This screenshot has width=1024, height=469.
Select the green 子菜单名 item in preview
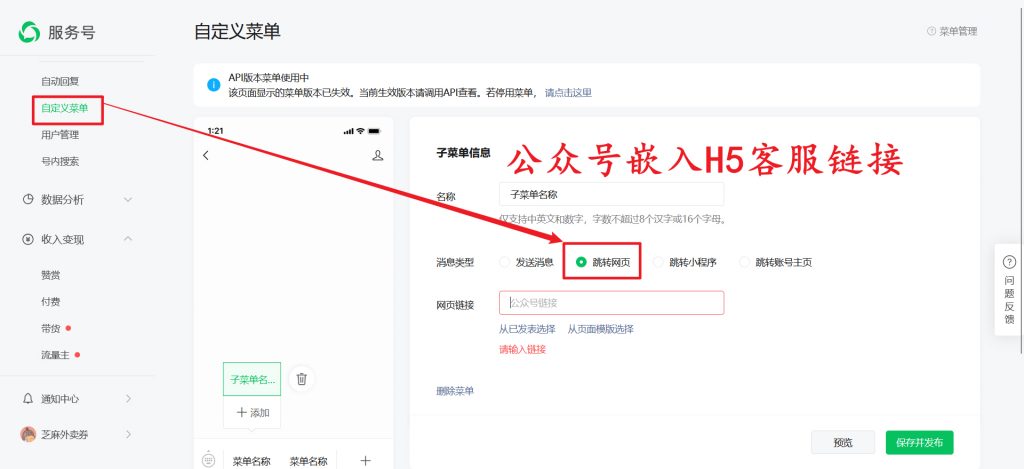point(252,379)
